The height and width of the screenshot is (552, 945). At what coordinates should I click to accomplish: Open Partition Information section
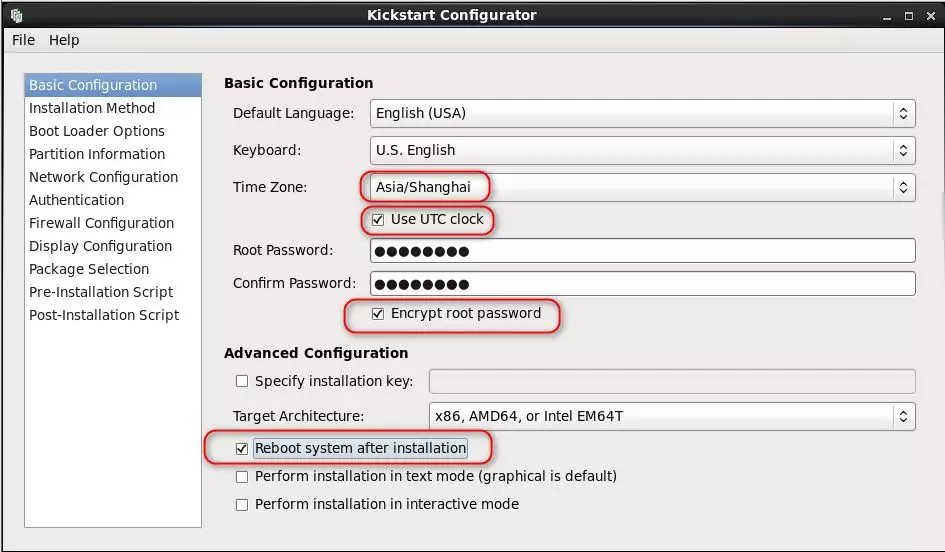(97, 154)
